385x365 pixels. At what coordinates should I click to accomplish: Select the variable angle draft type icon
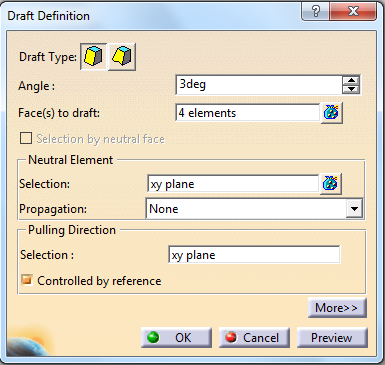pyautogui.click(x=122, y=57)
